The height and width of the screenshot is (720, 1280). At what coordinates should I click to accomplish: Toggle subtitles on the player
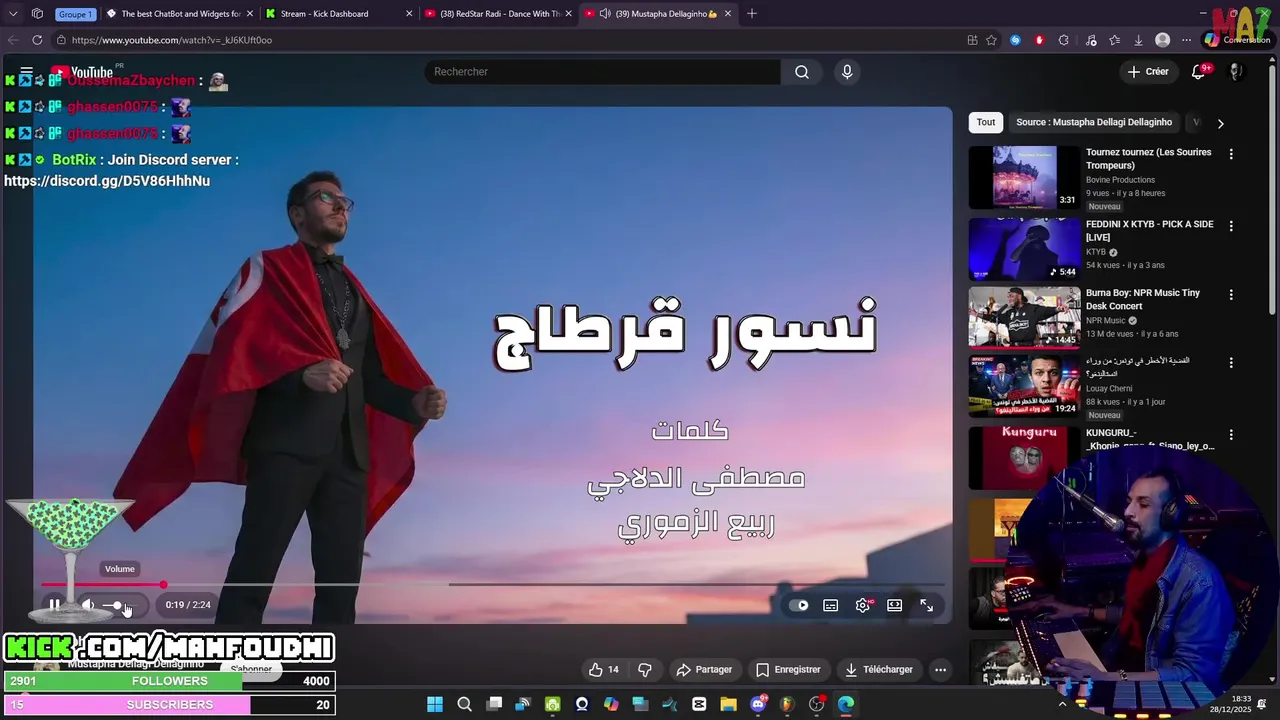pos(830,605)
